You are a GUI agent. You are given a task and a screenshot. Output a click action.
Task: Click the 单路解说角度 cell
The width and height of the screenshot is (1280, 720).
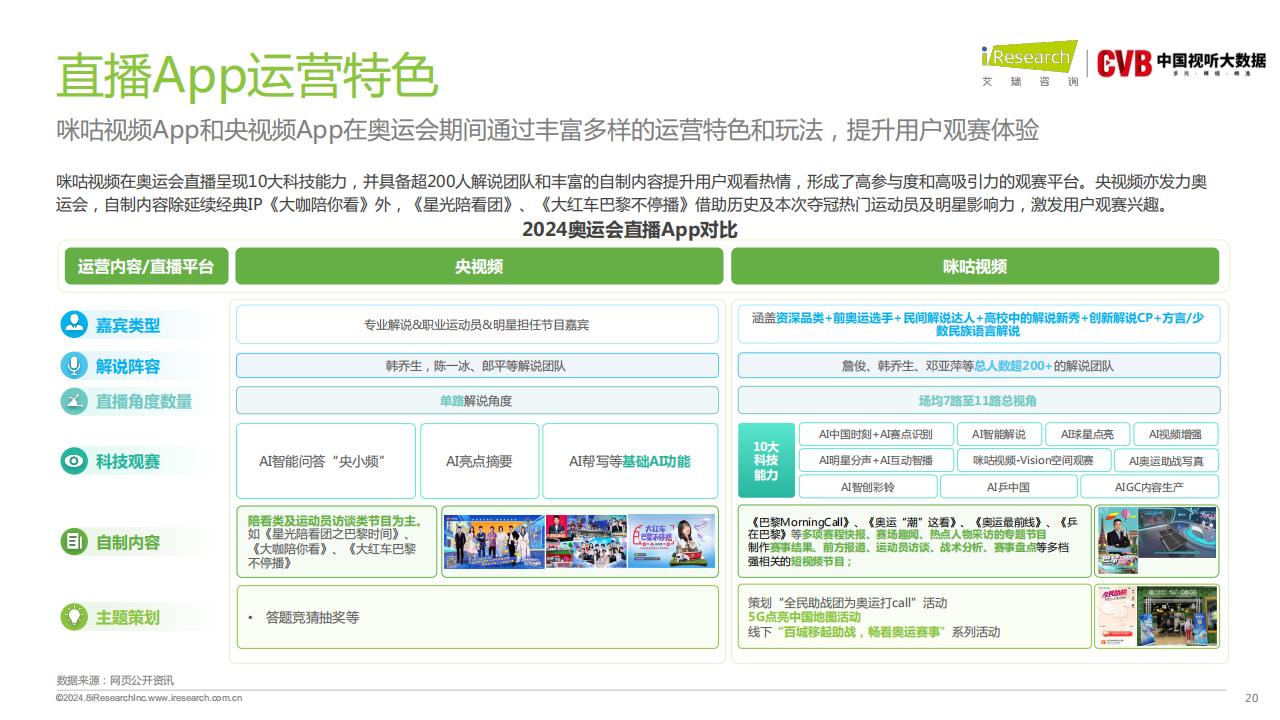[477, 400]
